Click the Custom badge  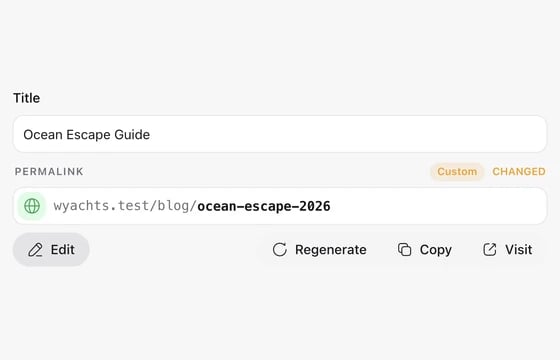pos(457,171)
